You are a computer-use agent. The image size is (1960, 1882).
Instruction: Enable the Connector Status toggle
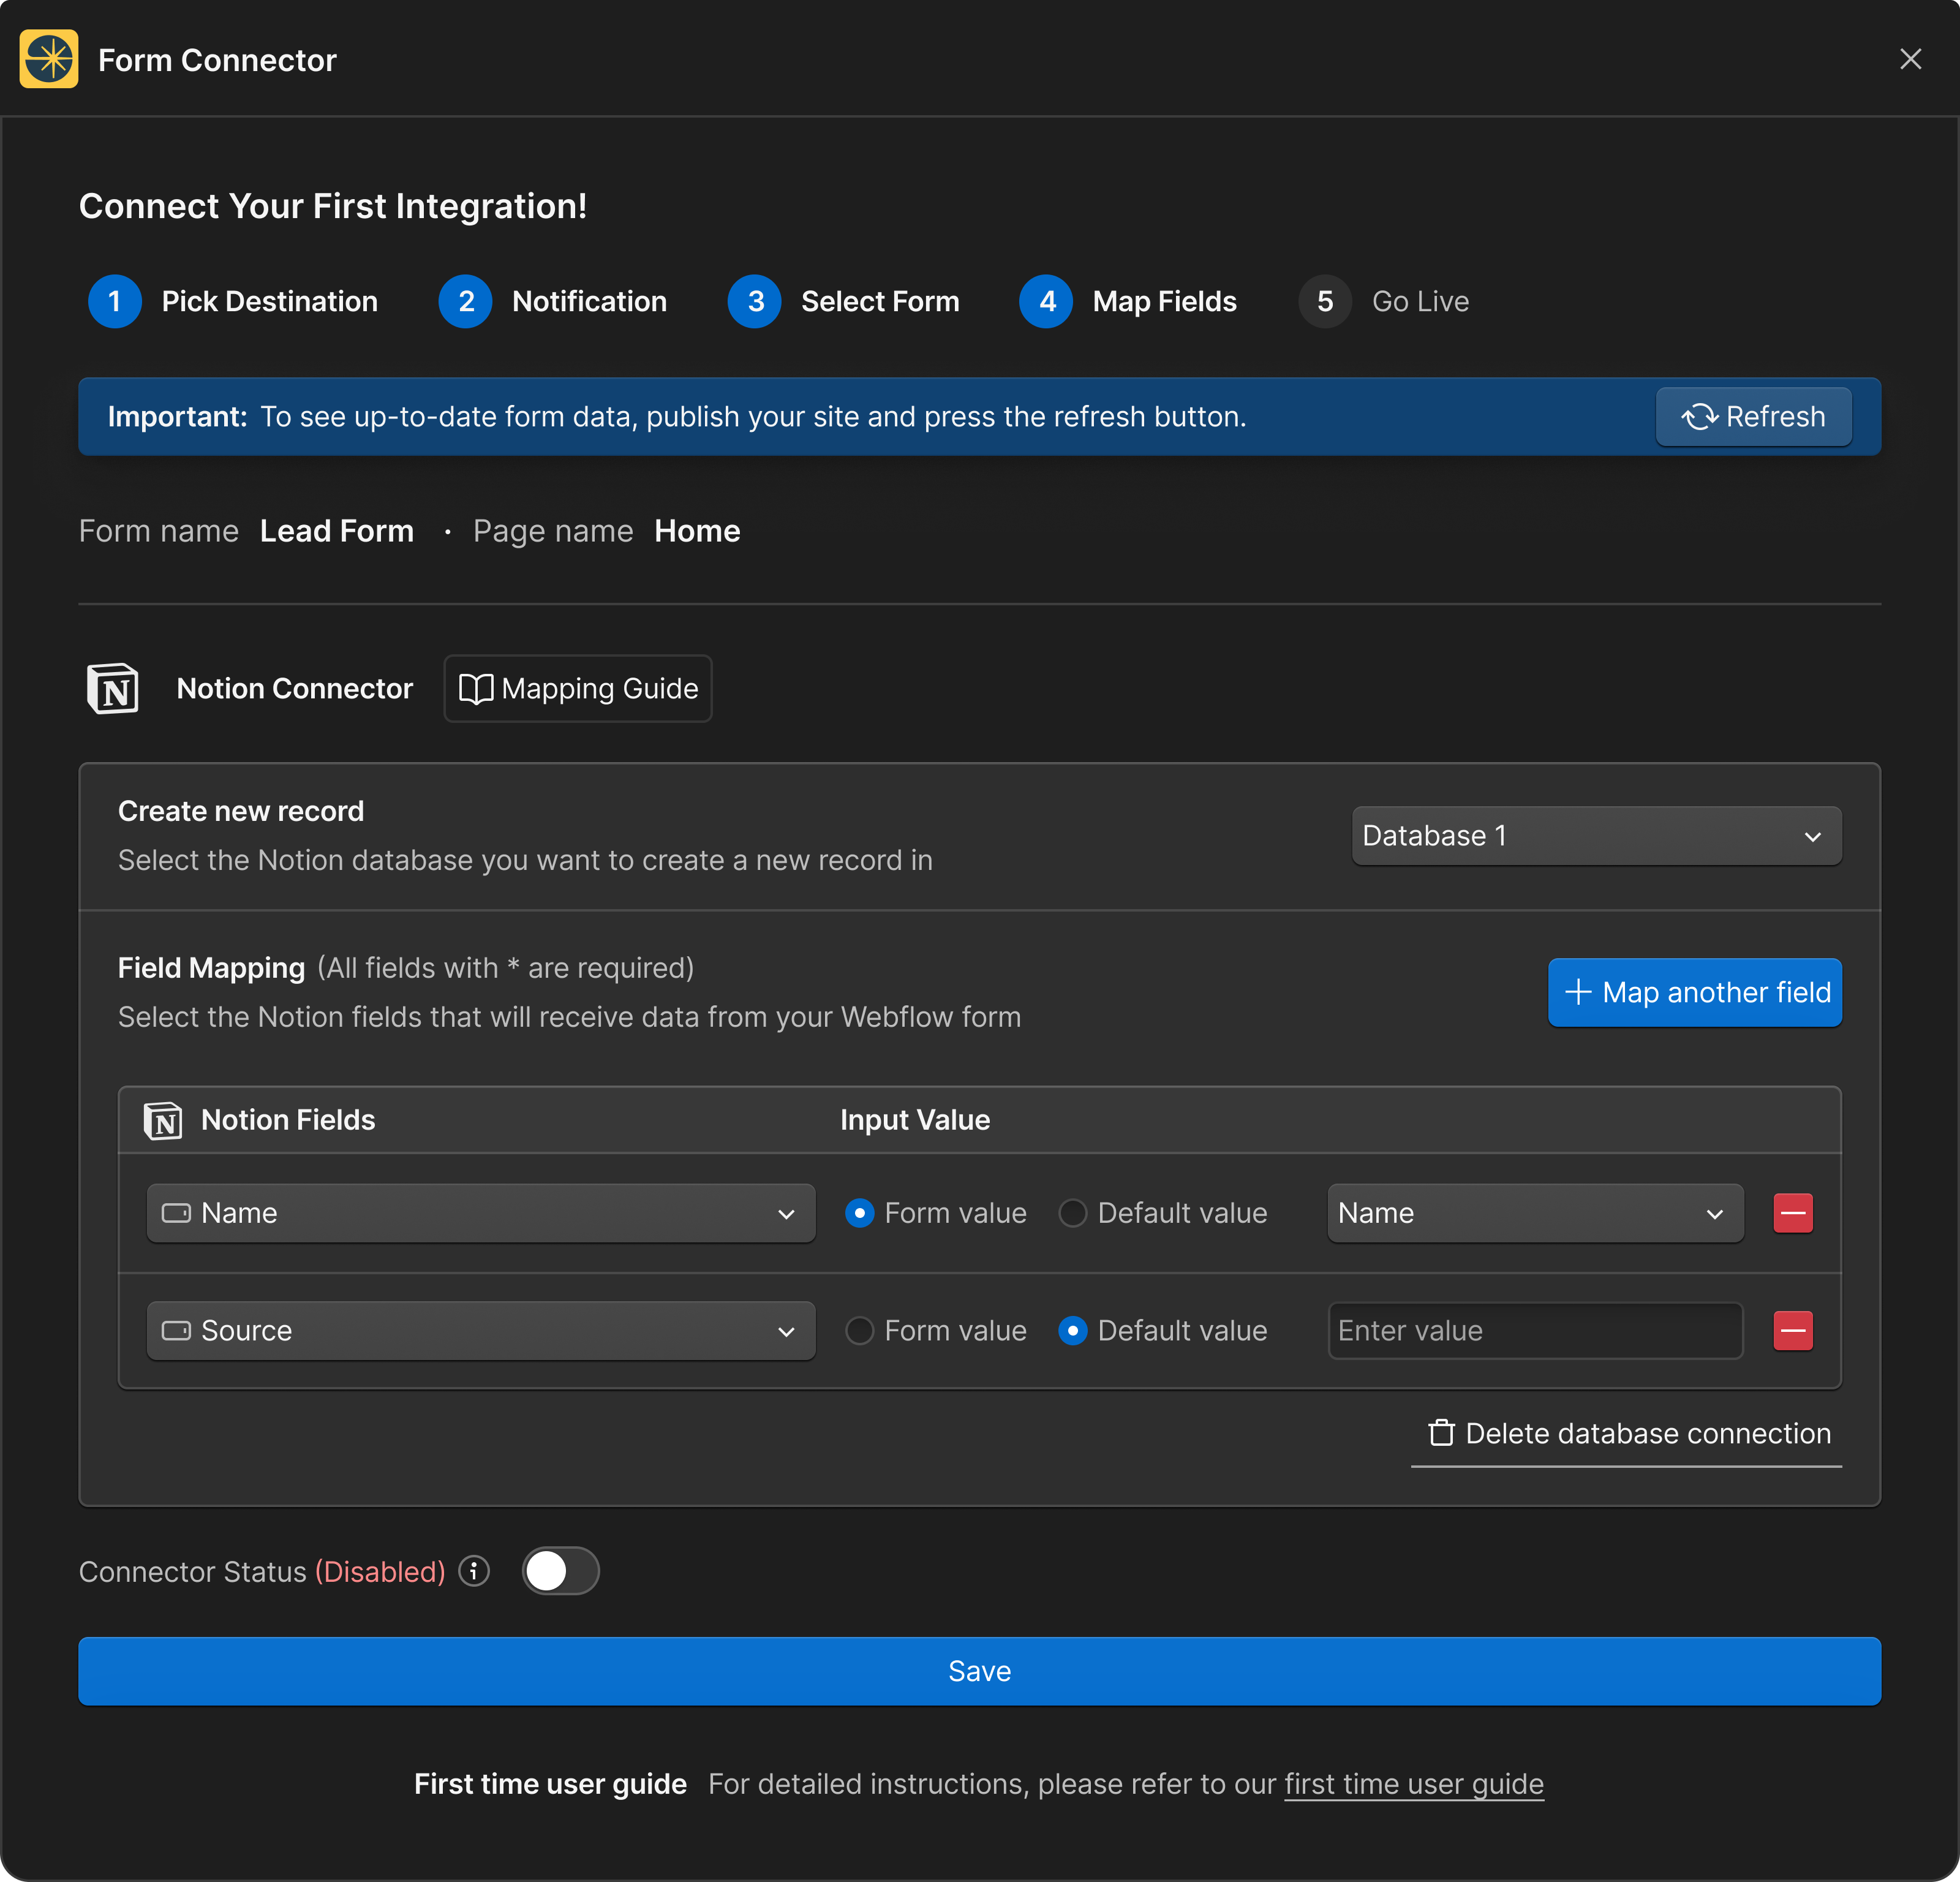560,1571
